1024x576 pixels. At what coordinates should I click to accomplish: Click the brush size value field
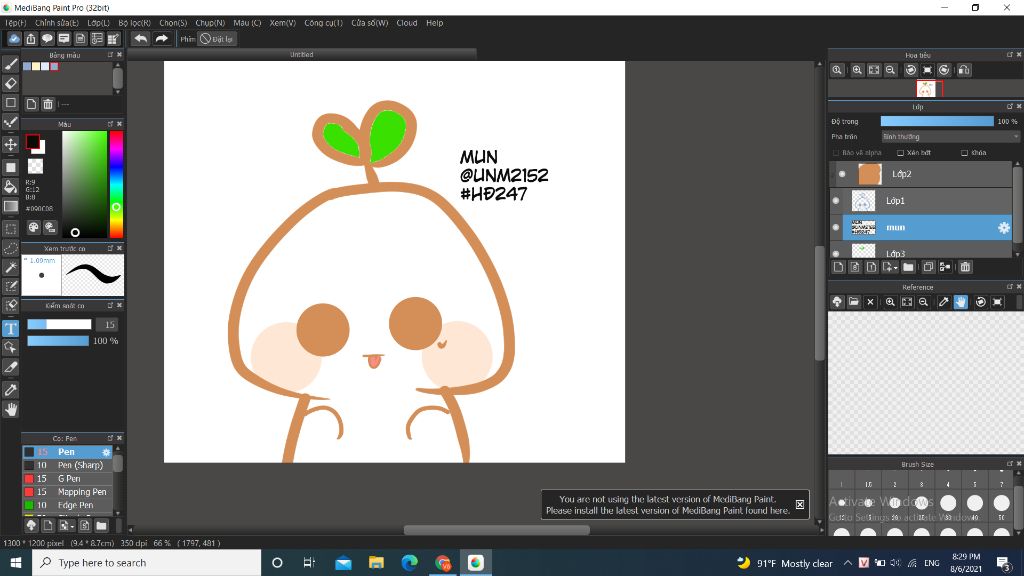[106, 325]
